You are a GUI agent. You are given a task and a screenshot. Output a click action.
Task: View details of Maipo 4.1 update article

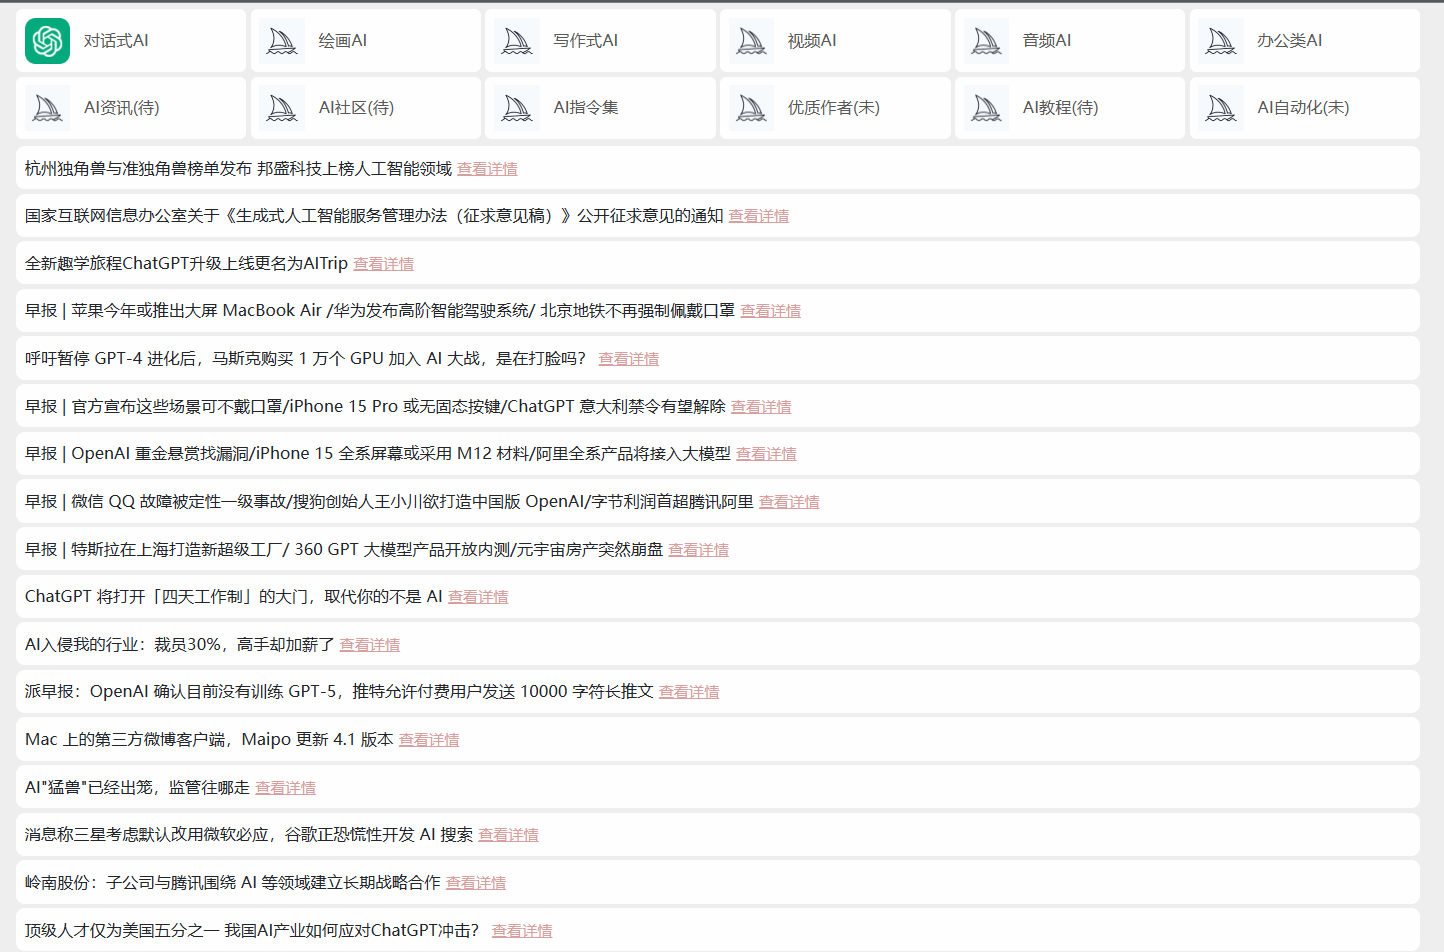428,740
